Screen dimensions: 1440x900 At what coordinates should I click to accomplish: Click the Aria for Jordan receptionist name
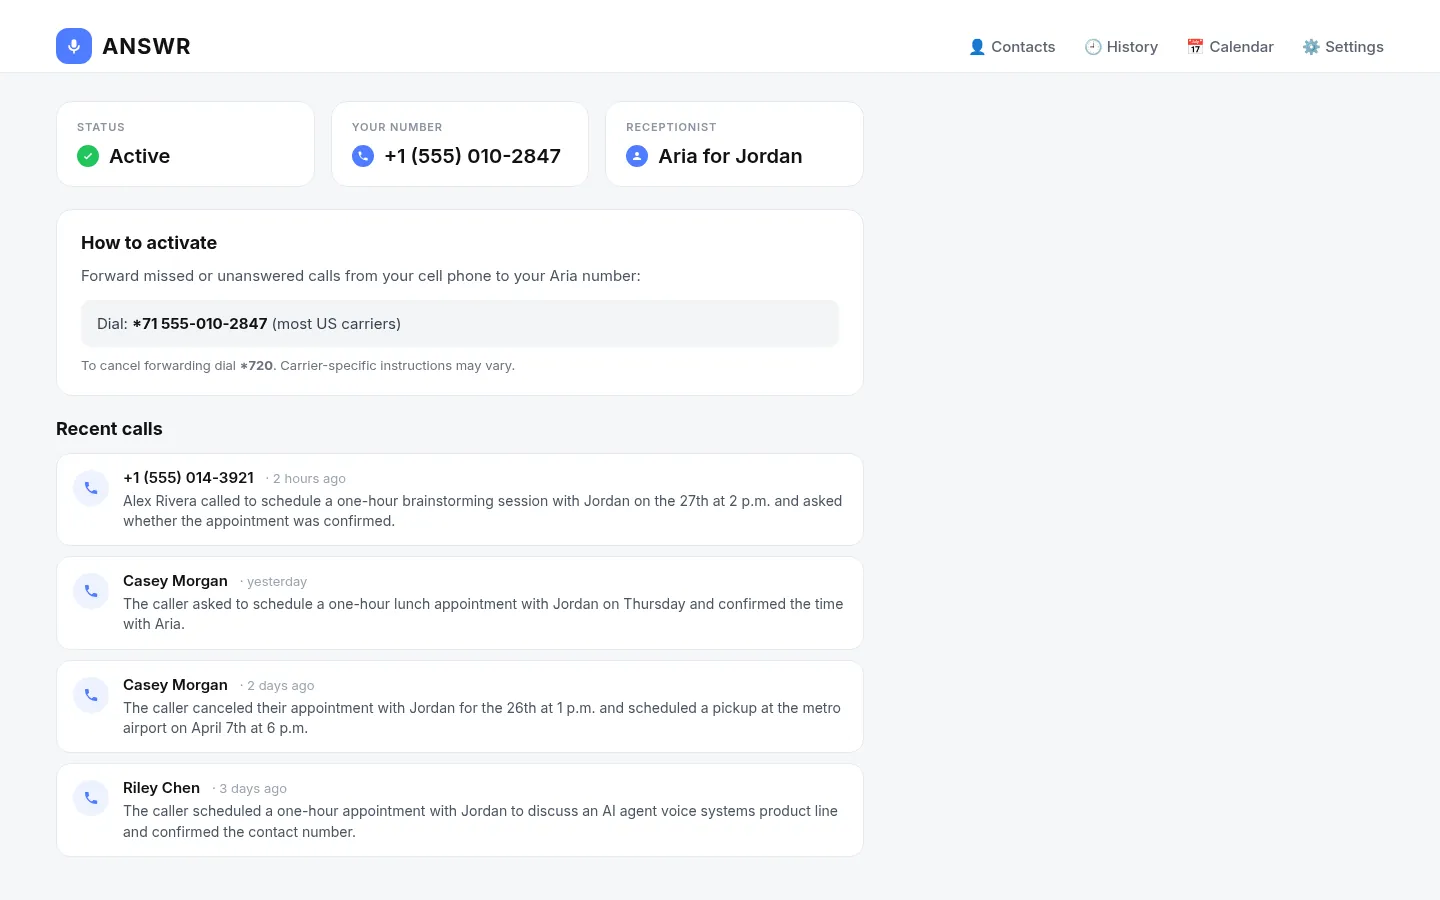(730, 156)
